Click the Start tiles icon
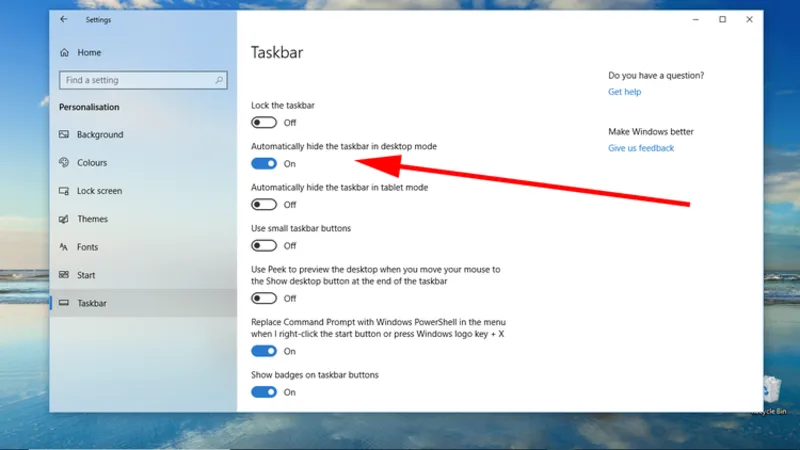This screenshot has height=450, width=800. [x=64, y=274]
